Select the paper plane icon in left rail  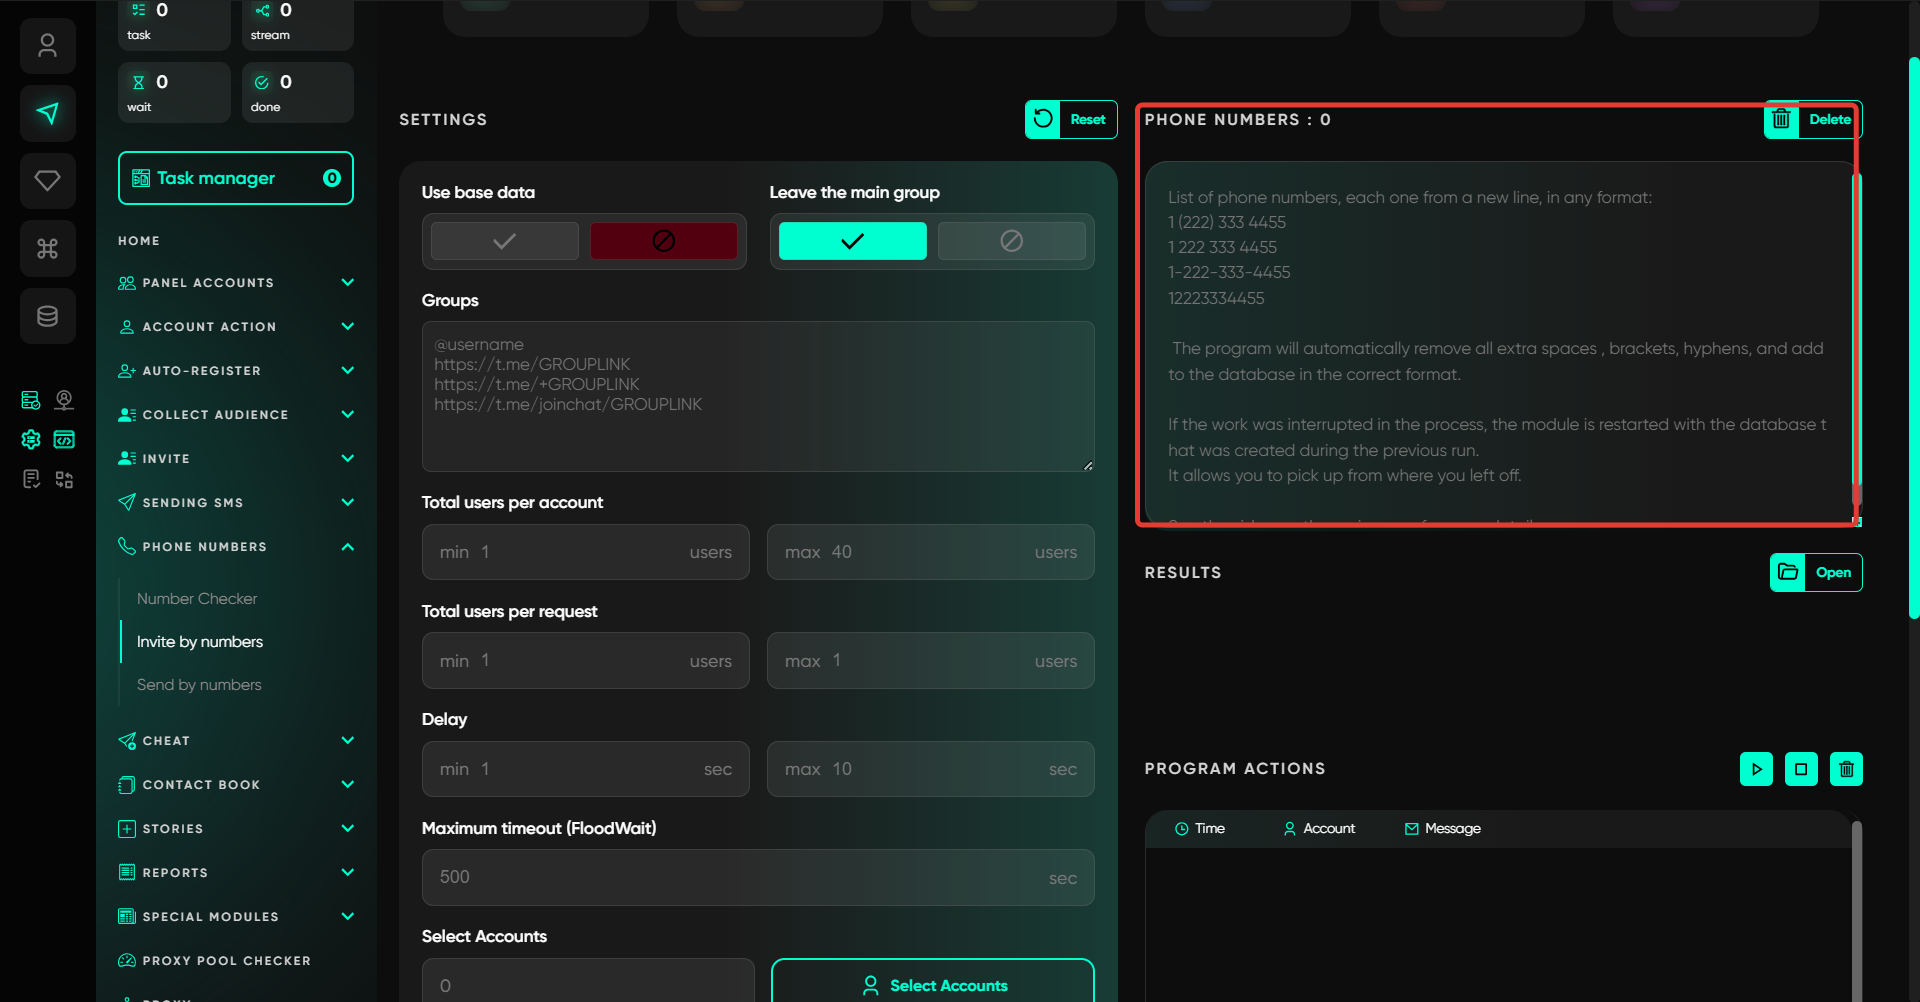pyautogui.click(x=47, y=113)
